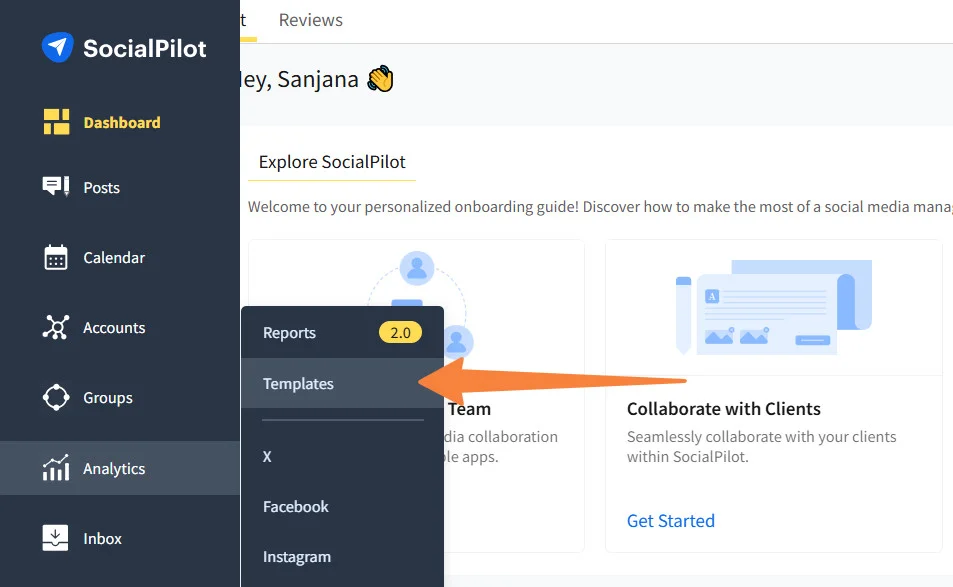953x587 pixels.
Task: Click the Get Started link
Action: pyautogui.click(x=670, y=520)
